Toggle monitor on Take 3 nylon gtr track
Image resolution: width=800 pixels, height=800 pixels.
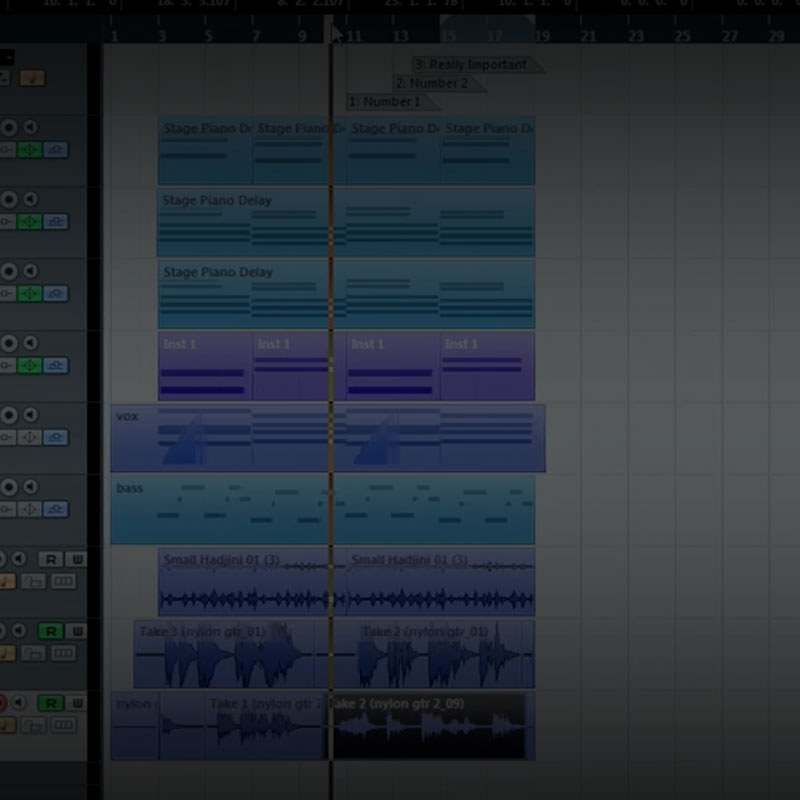[19, 631]
